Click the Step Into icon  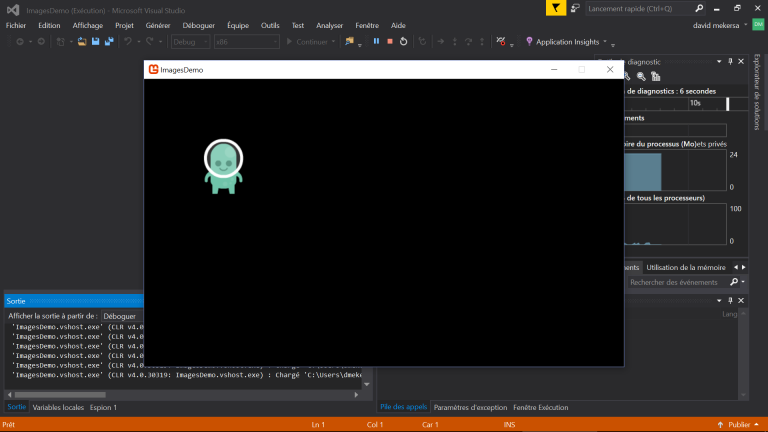[455, 42]
